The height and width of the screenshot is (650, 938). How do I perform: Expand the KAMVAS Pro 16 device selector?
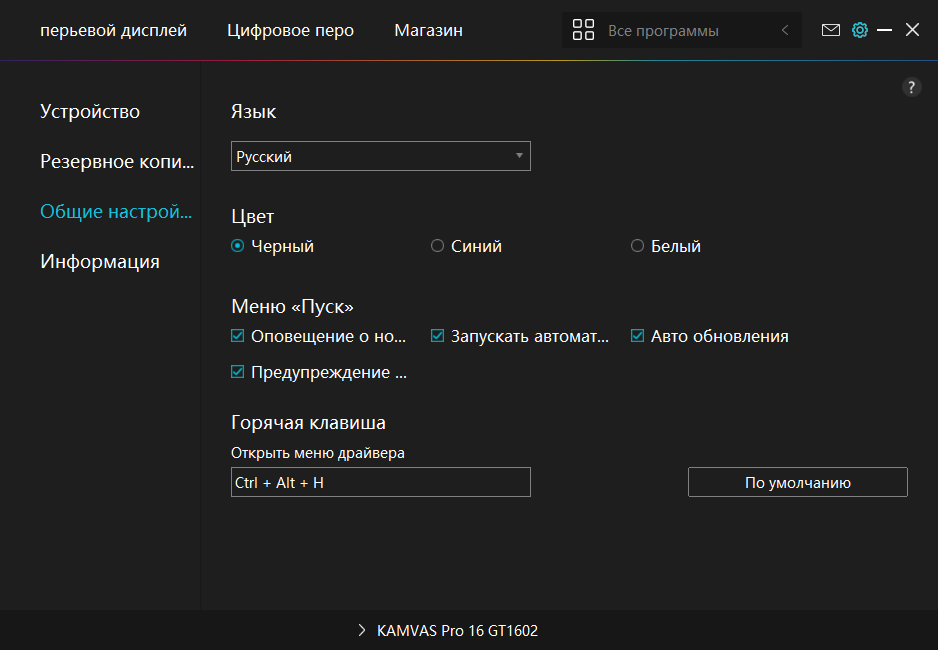[x=448, y=630]
